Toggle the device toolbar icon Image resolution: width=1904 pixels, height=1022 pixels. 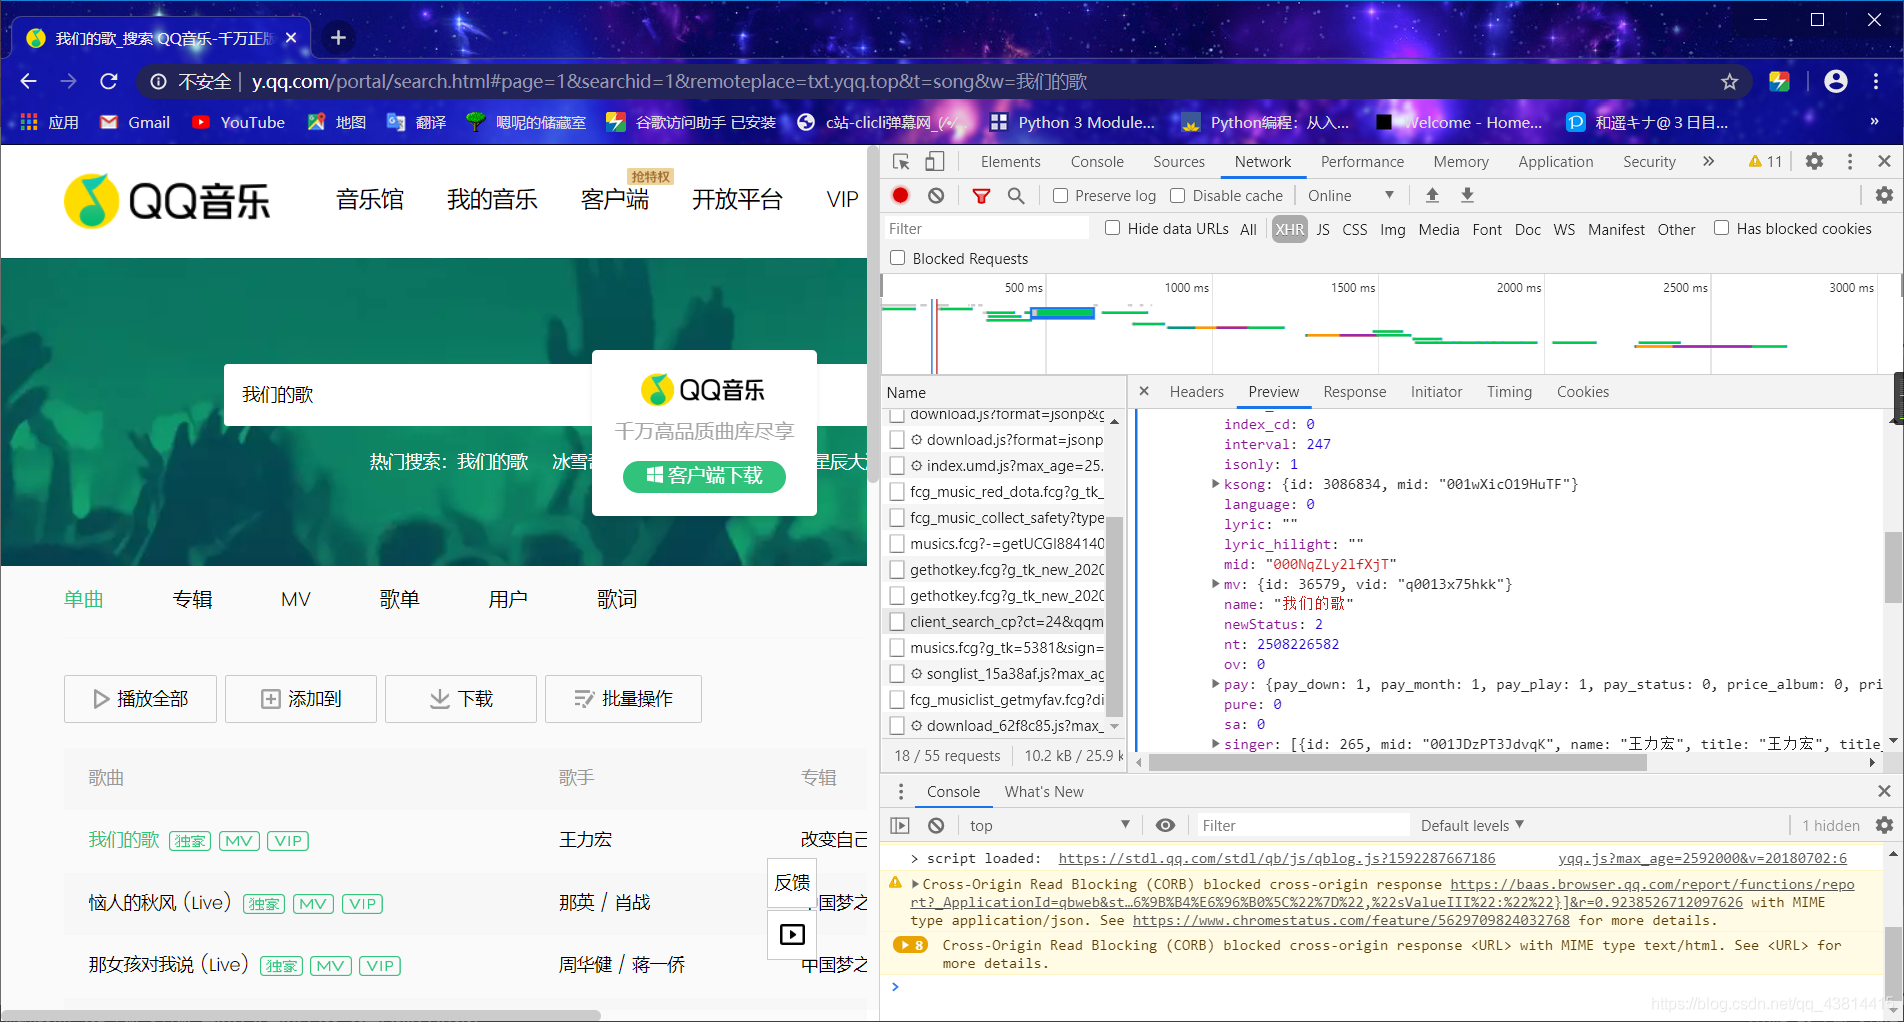934,162
